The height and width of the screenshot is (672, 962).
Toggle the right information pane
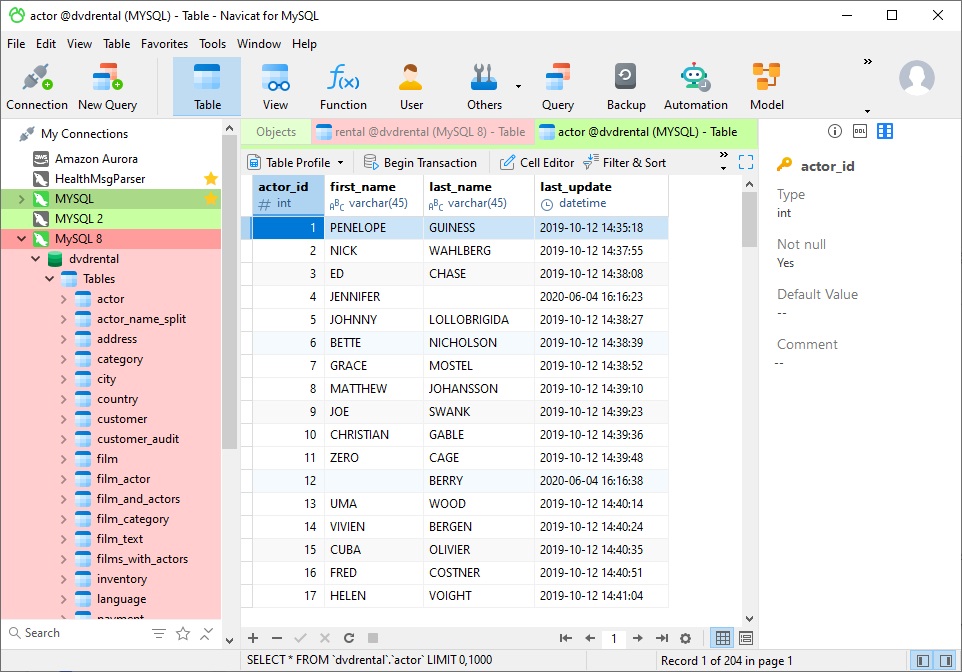[x=946, y=661]
